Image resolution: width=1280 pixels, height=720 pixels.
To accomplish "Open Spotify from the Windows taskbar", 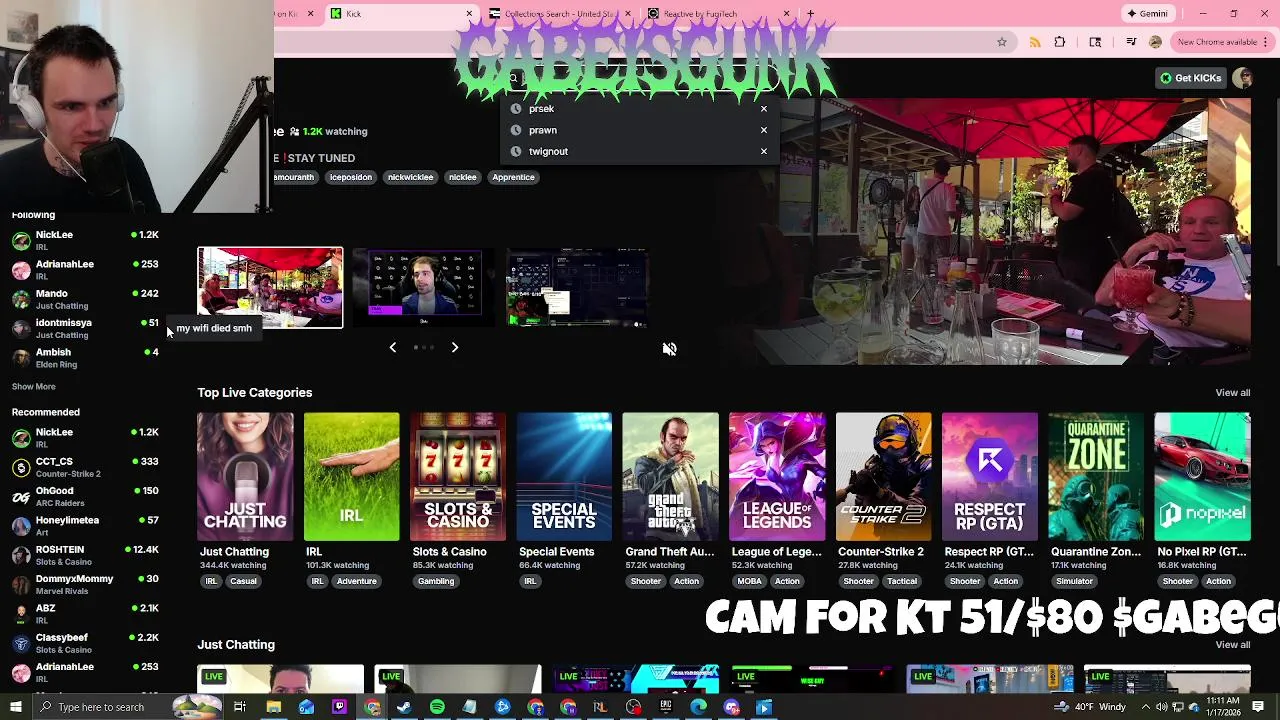I will click(437, 707).
